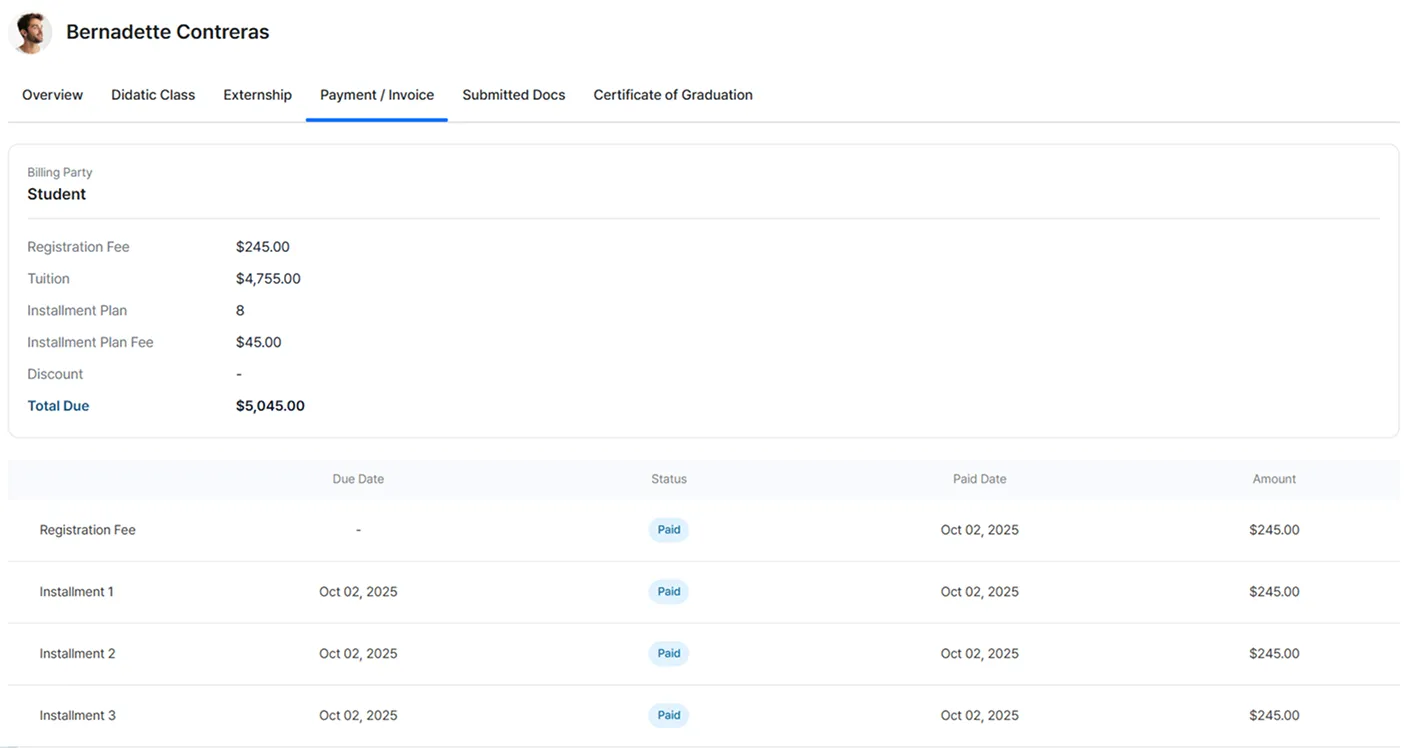
Task: Click the Due Date column header
Action: tap(358, 479)
